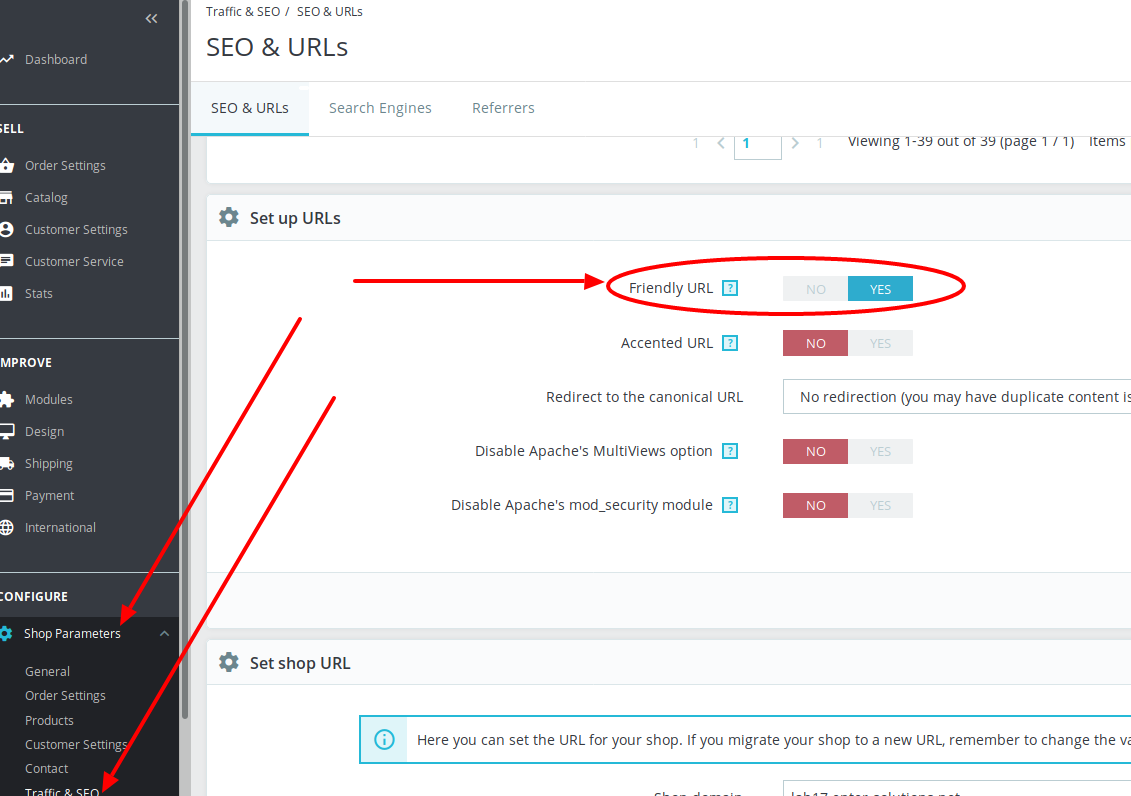Open Order Settings under Shop Parameters
The height and width of the screenshot is (796, 1131).
[65, 696]
